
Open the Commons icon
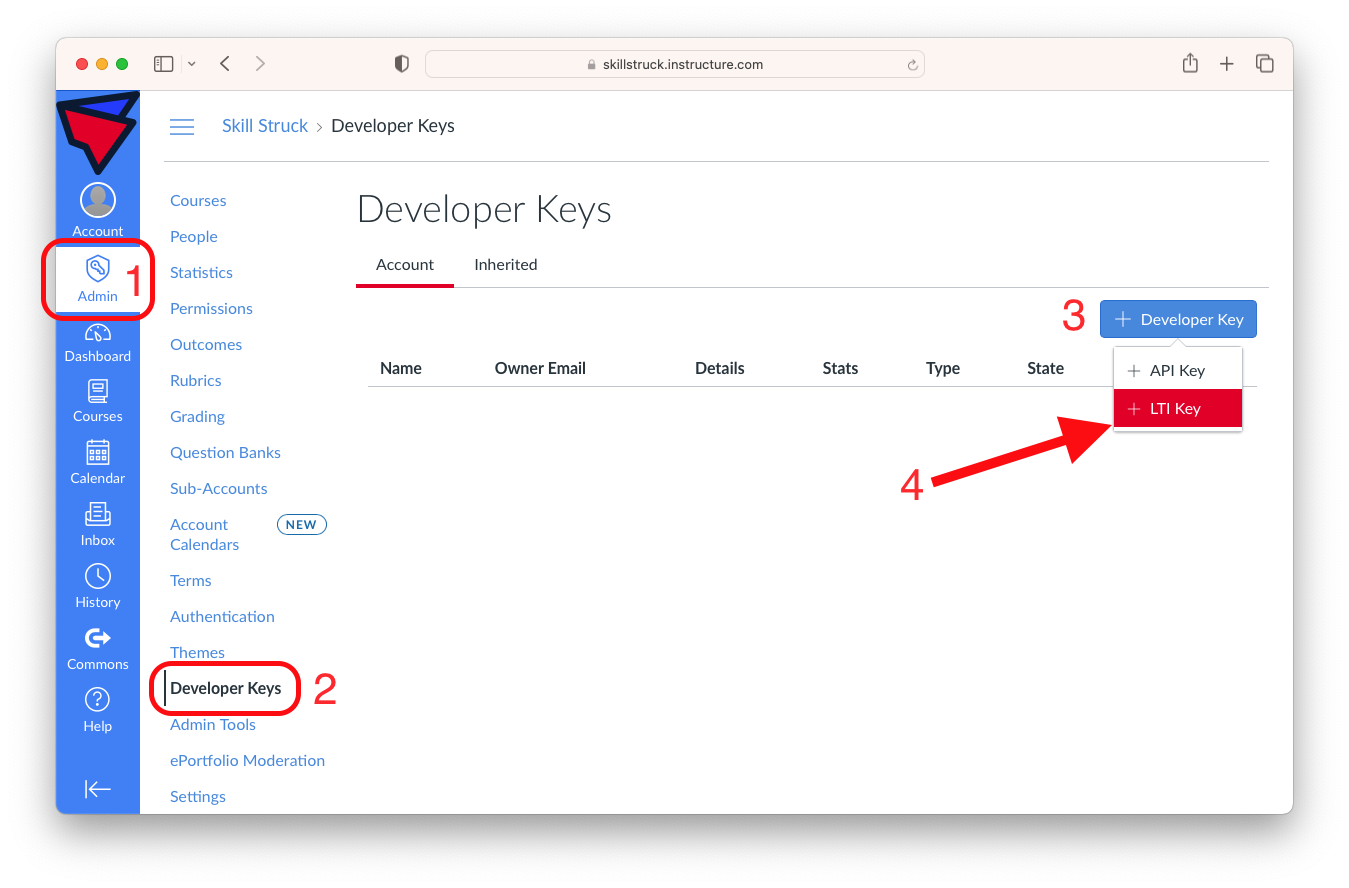[97, 640]
